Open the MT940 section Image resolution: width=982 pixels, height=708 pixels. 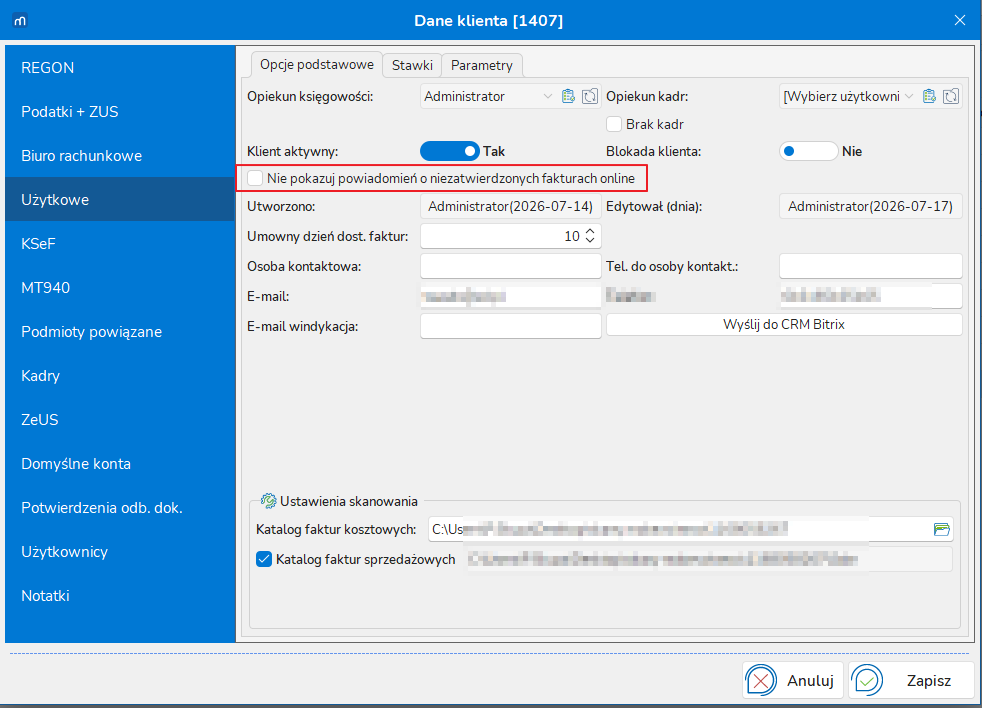pos(120,288)
